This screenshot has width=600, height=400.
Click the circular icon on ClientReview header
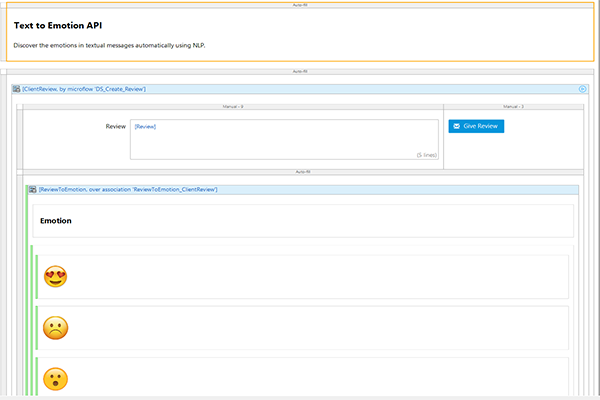pyautogui.click(x=583, y=89)
